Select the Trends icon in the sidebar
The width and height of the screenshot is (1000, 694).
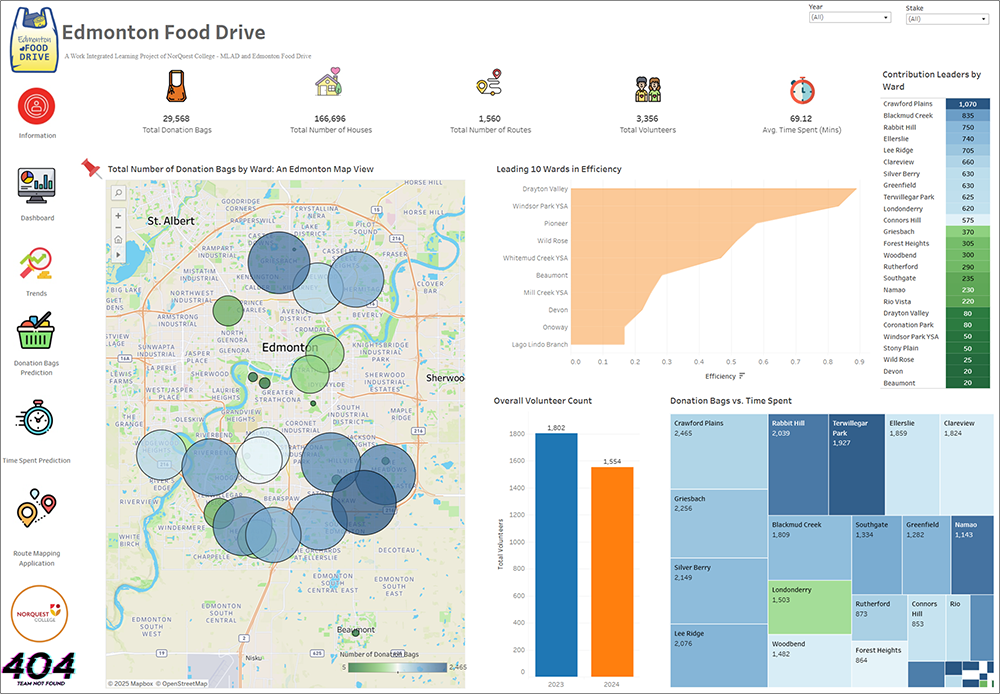pos(36,265)
